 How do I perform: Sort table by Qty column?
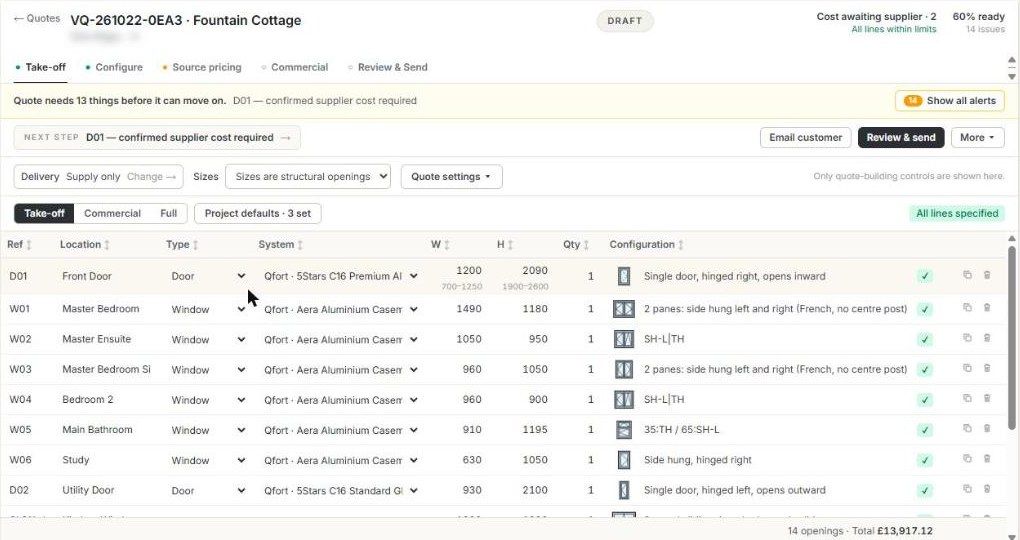[576, 245]
